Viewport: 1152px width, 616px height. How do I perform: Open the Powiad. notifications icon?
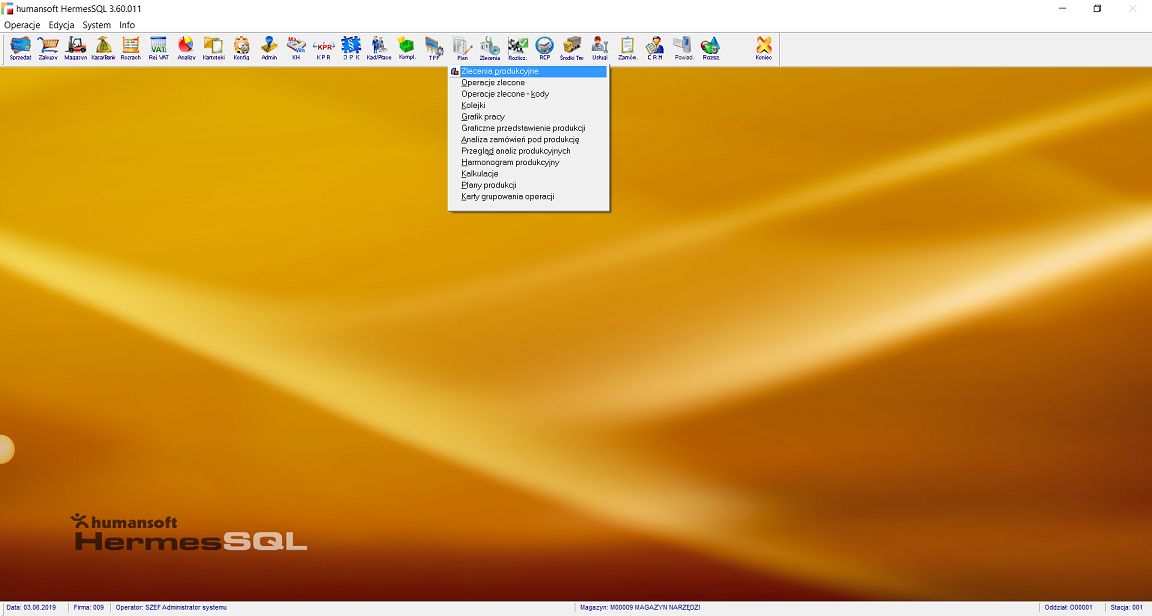(x=683, y=49)
